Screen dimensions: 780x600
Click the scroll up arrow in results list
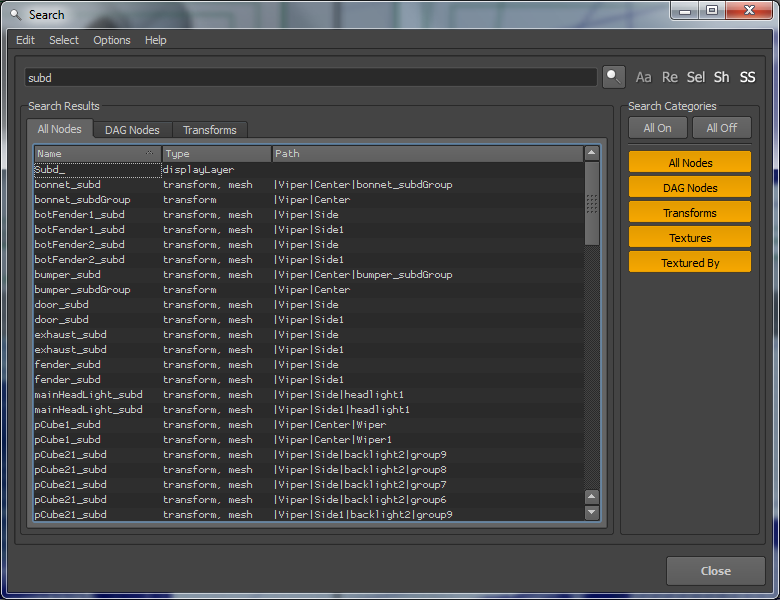coord(592,153)
